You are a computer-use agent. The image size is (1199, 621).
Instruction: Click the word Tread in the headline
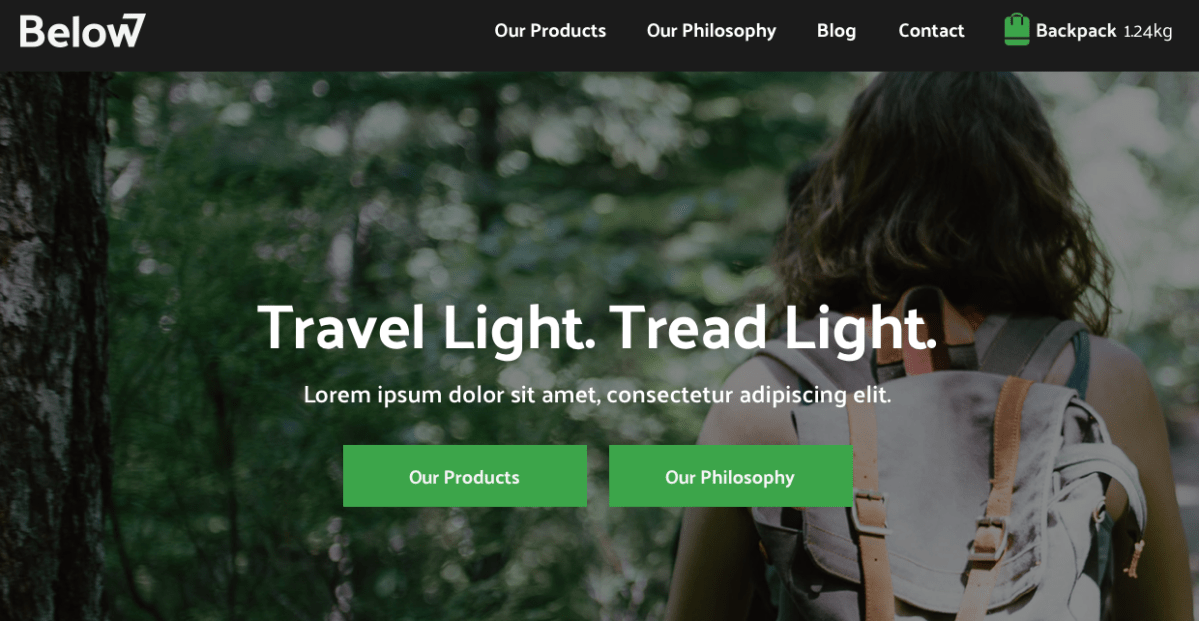pos(688,327)
